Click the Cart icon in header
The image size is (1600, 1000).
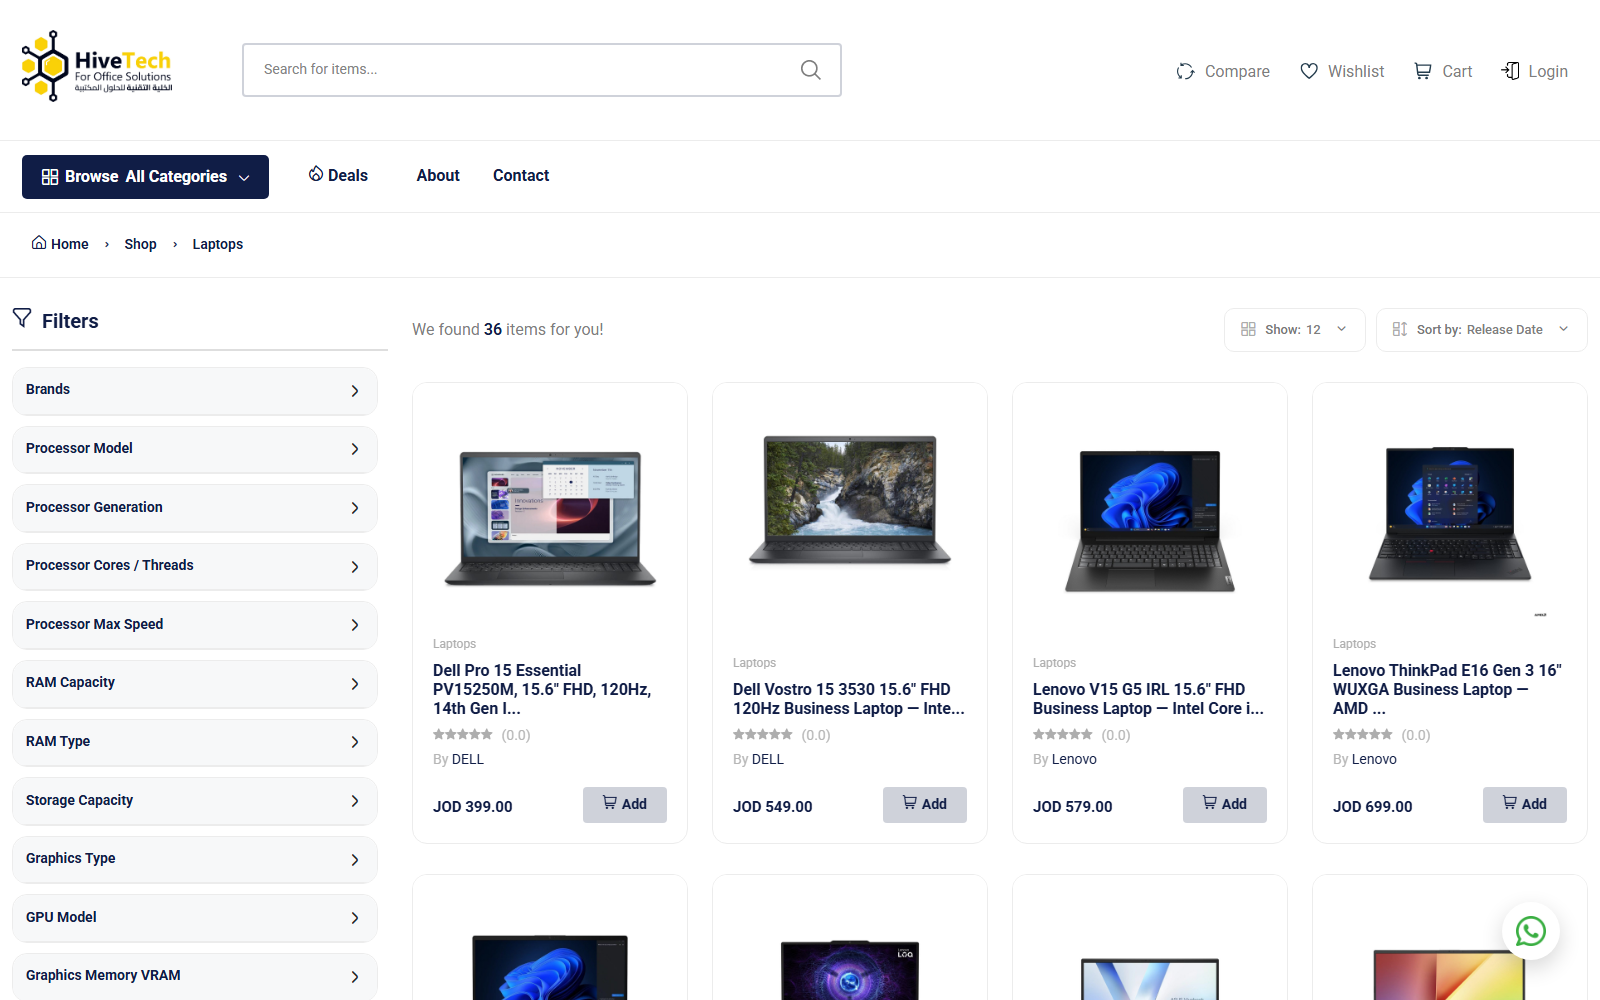1422,71
